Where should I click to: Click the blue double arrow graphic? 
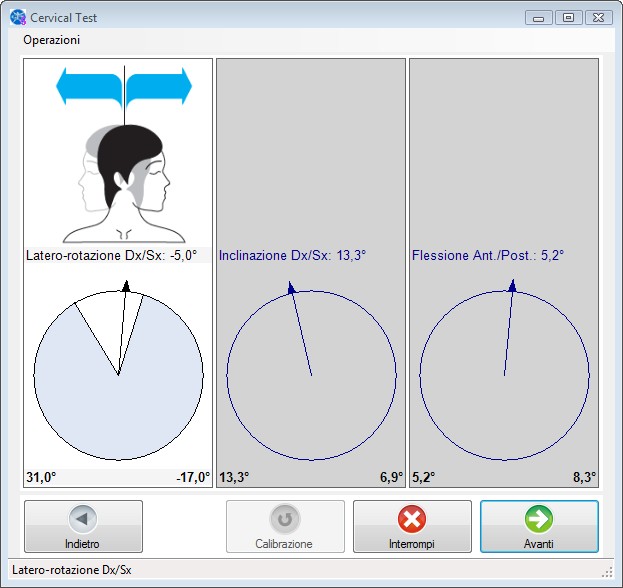pyautogui.click(x=124, y=87)
